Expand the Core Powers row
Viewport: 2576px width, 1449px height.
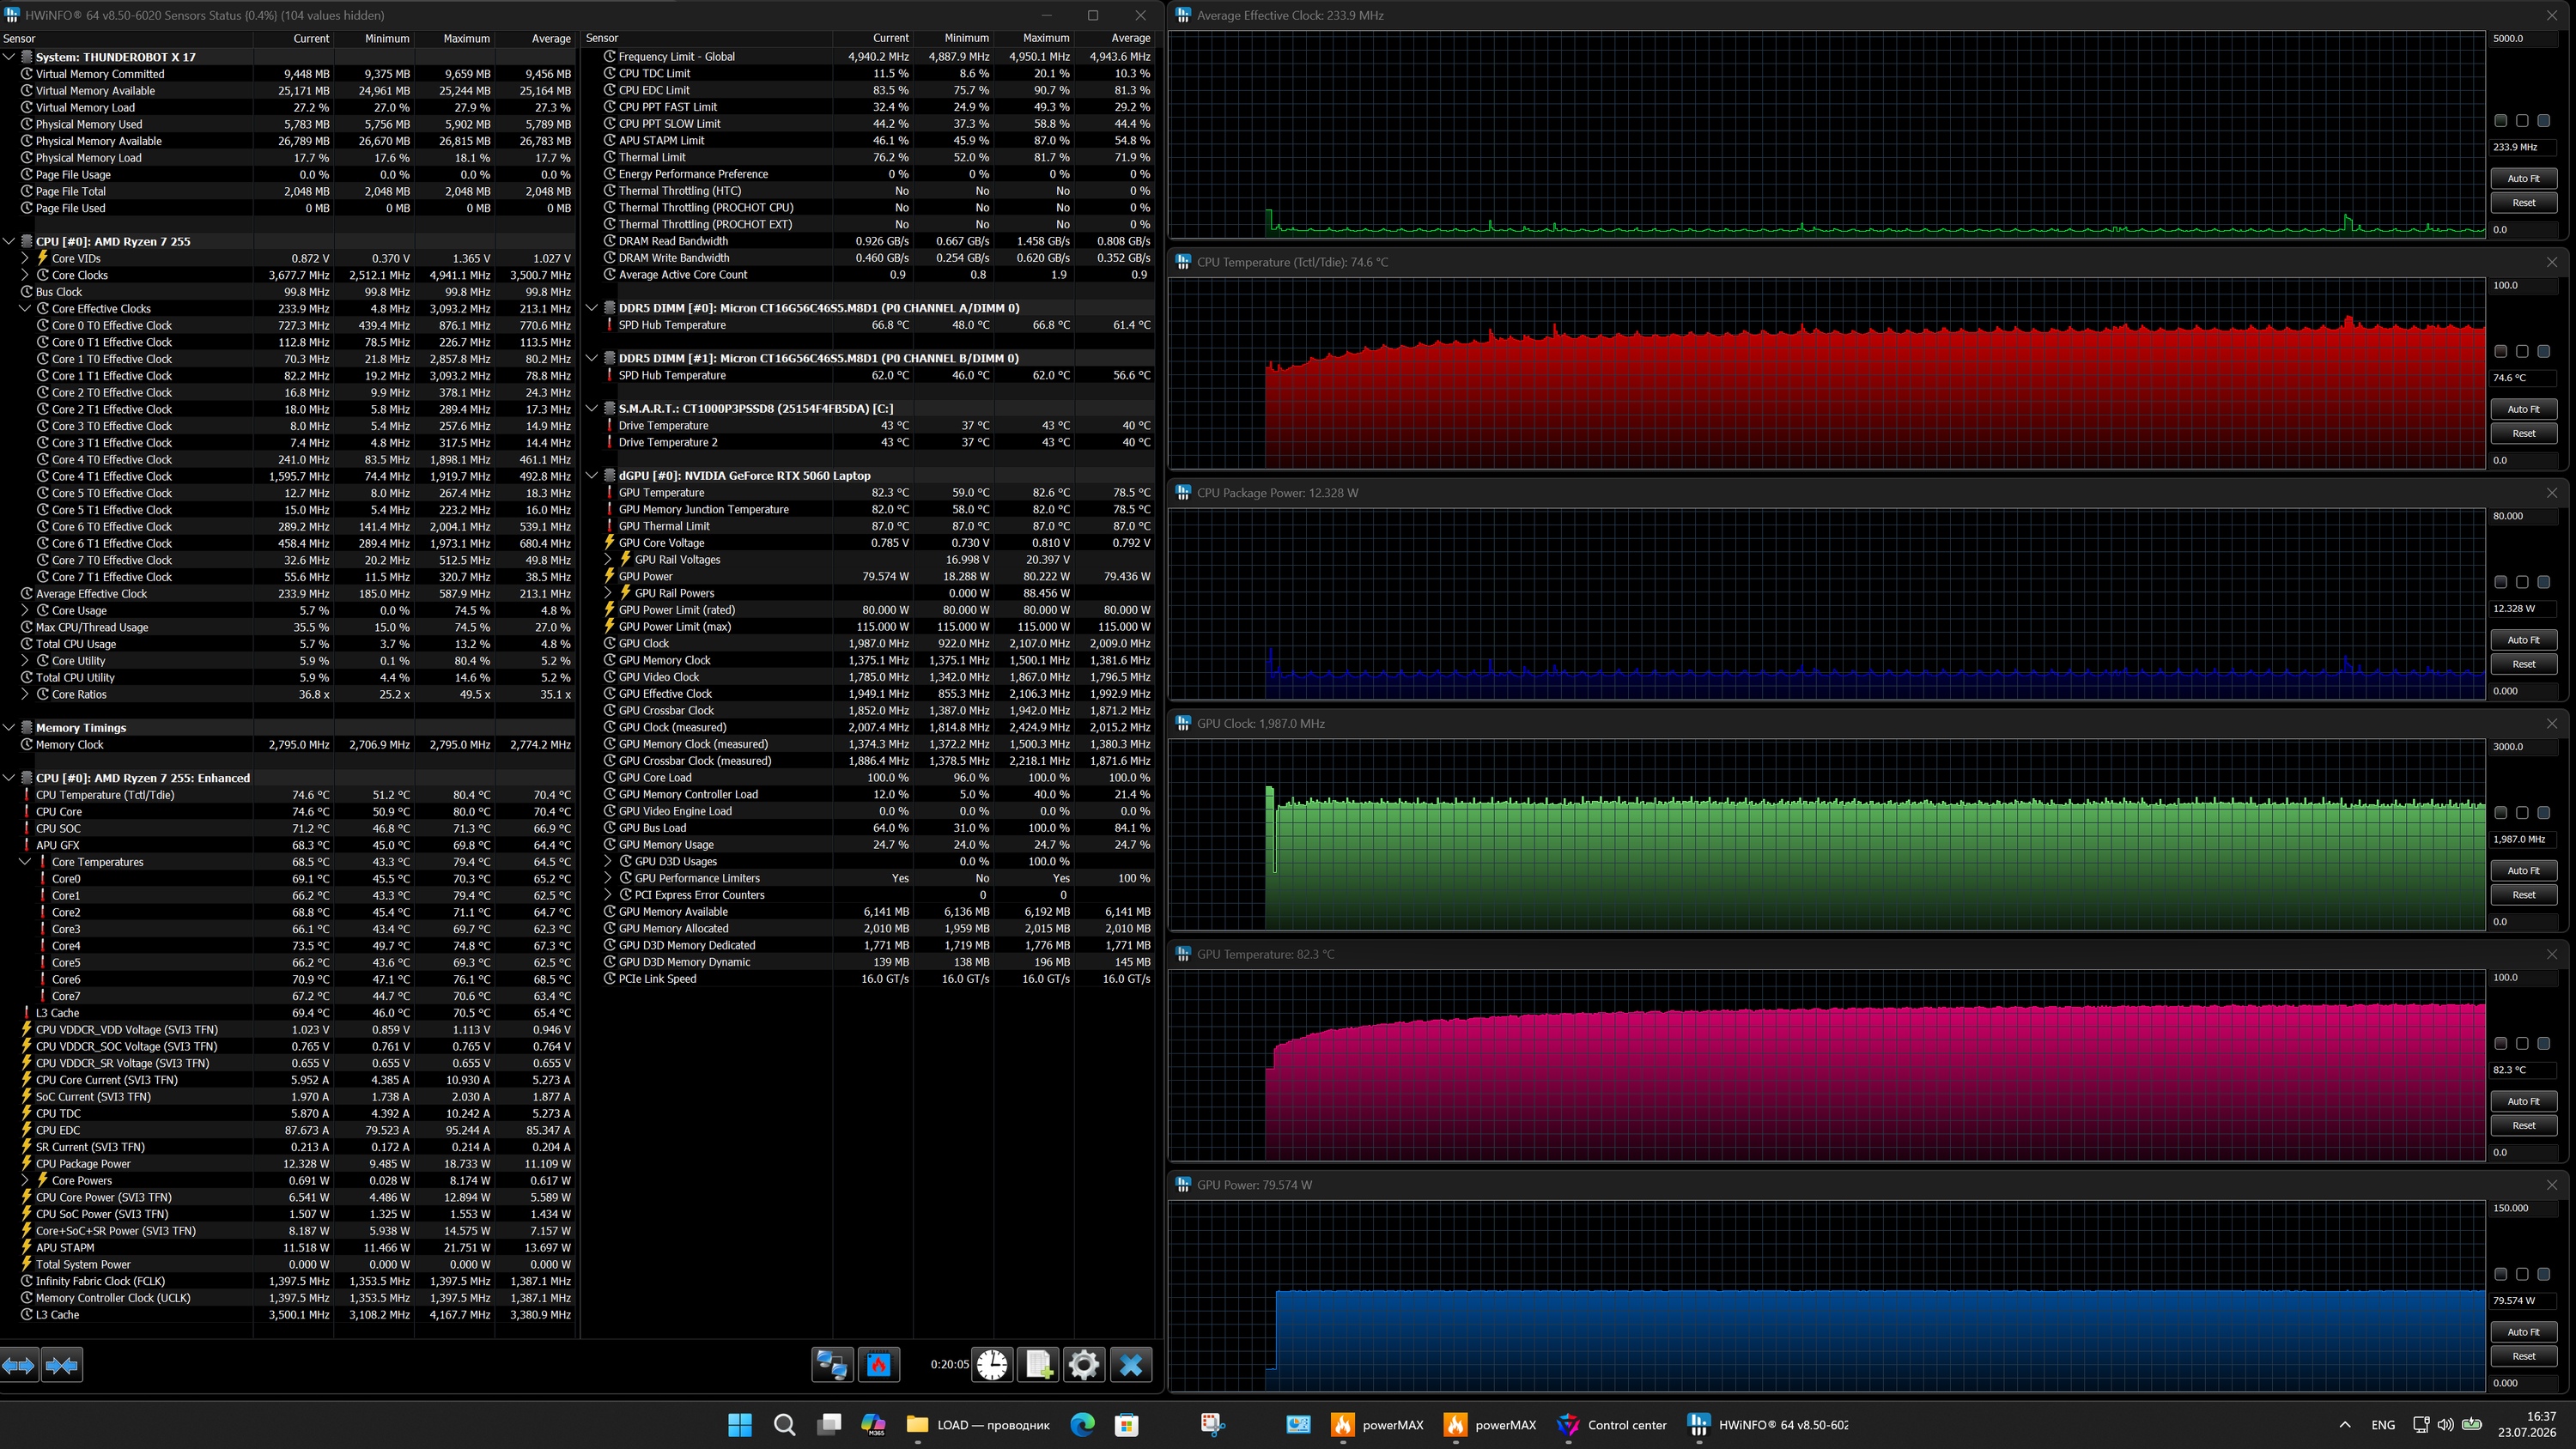tap(25, 1181)
